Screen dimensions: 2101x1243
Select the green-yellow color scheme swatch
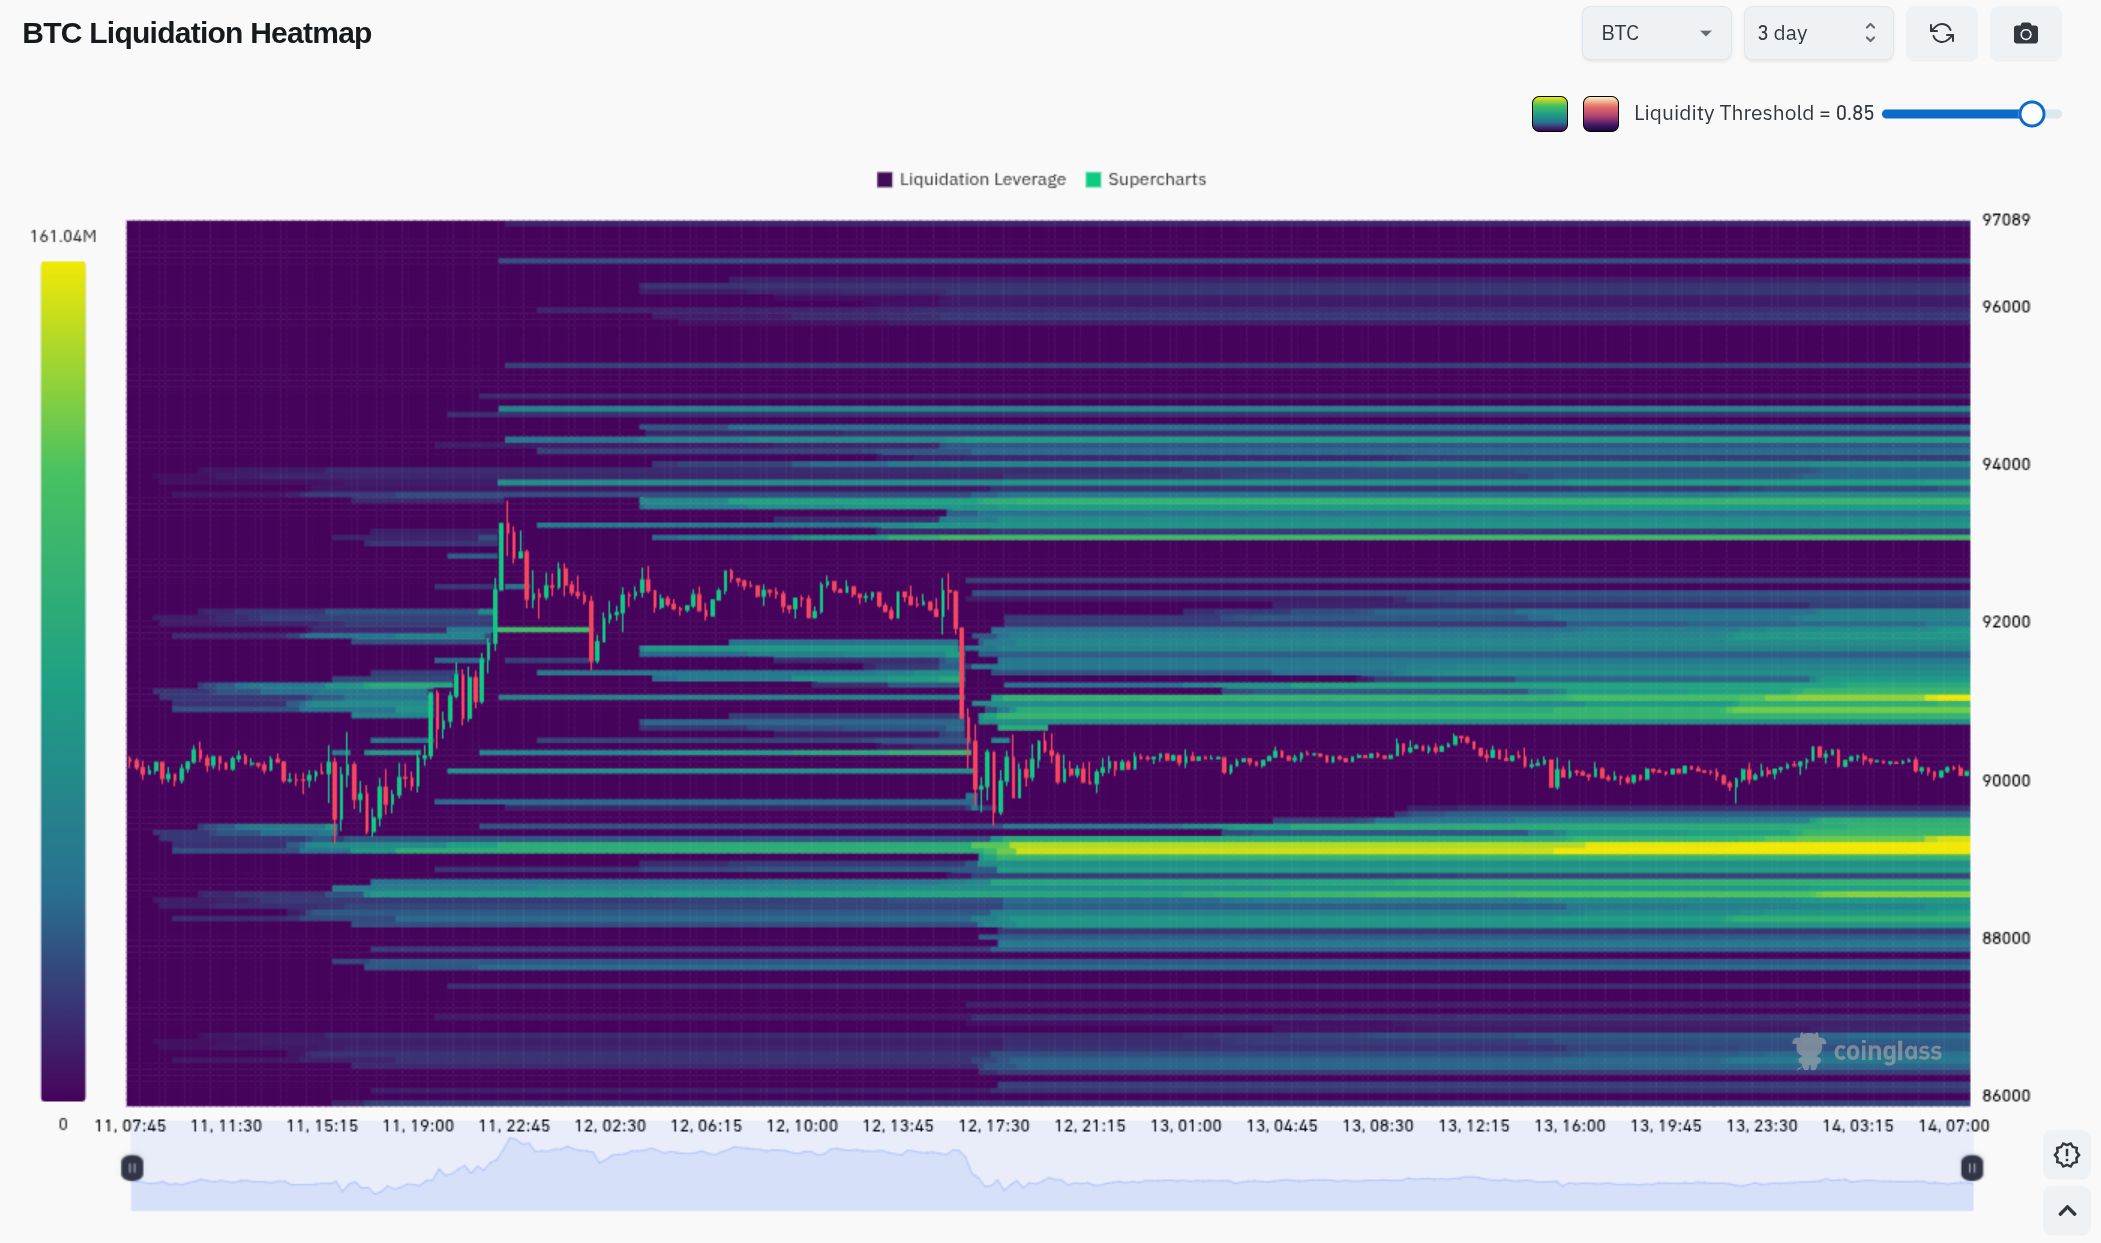pyautogui.click(x=1549, y=113)
